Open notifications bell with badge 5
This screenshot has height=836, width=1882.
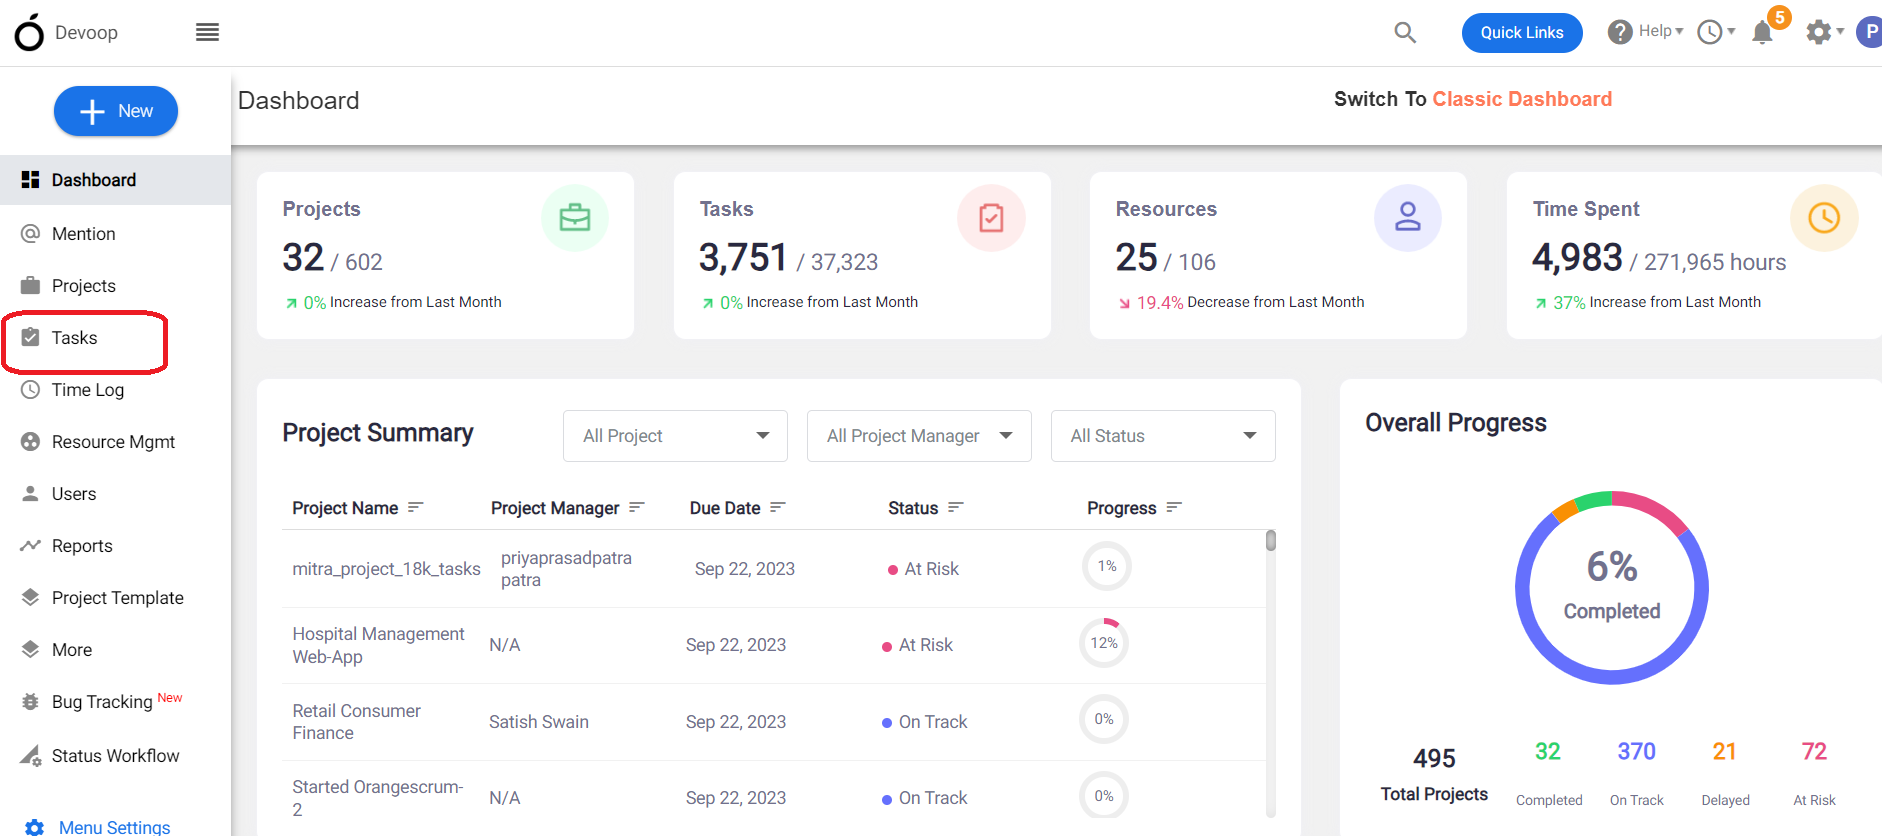[1763, 32]
